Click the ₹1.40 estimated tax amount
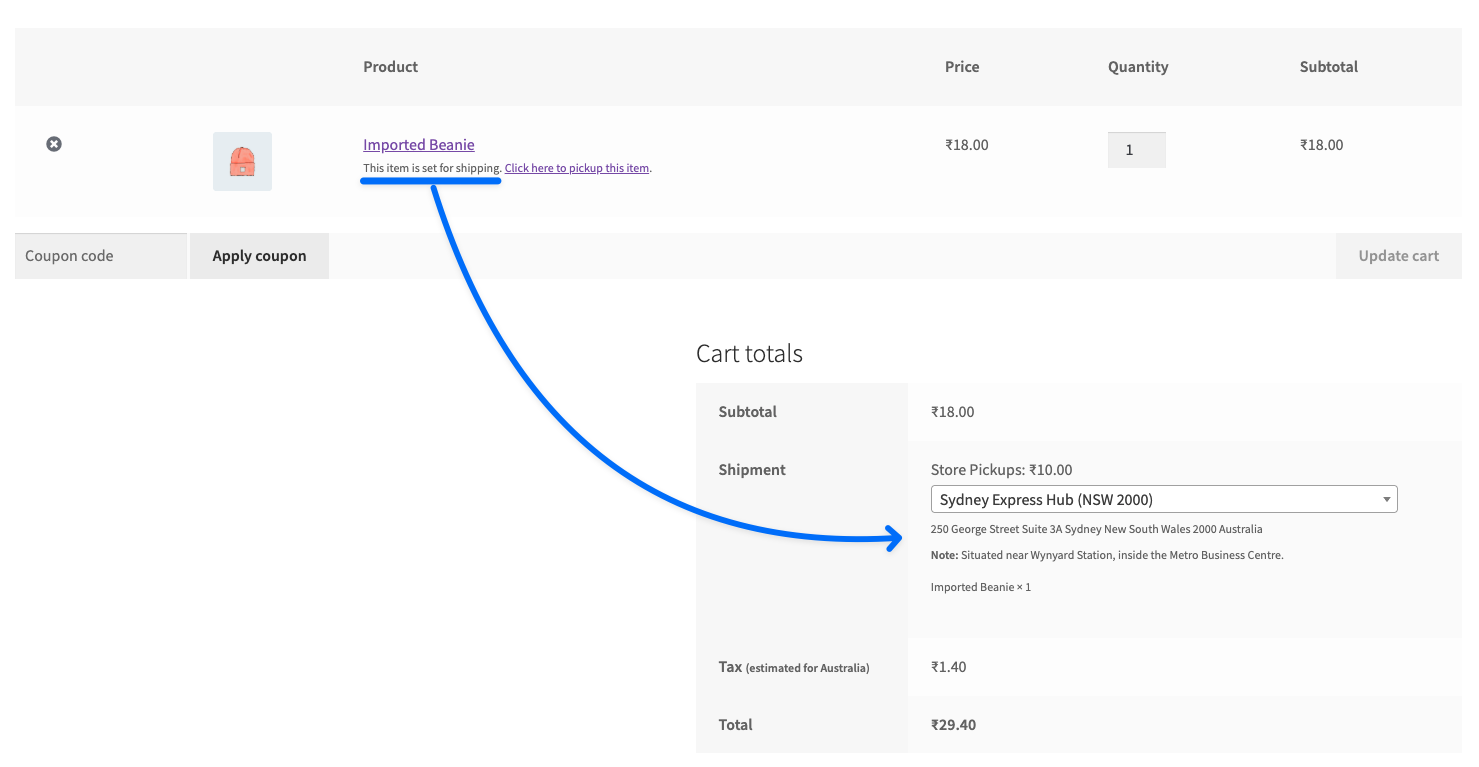This screenshot has width=1479, height=767. [x=948, y=667]
